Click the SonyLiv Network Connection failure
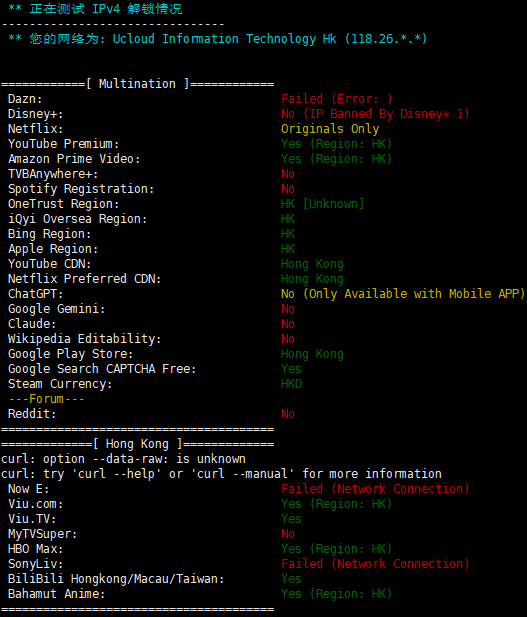Image resolution: width=527 pixels, height=617 pixels. 375,564
